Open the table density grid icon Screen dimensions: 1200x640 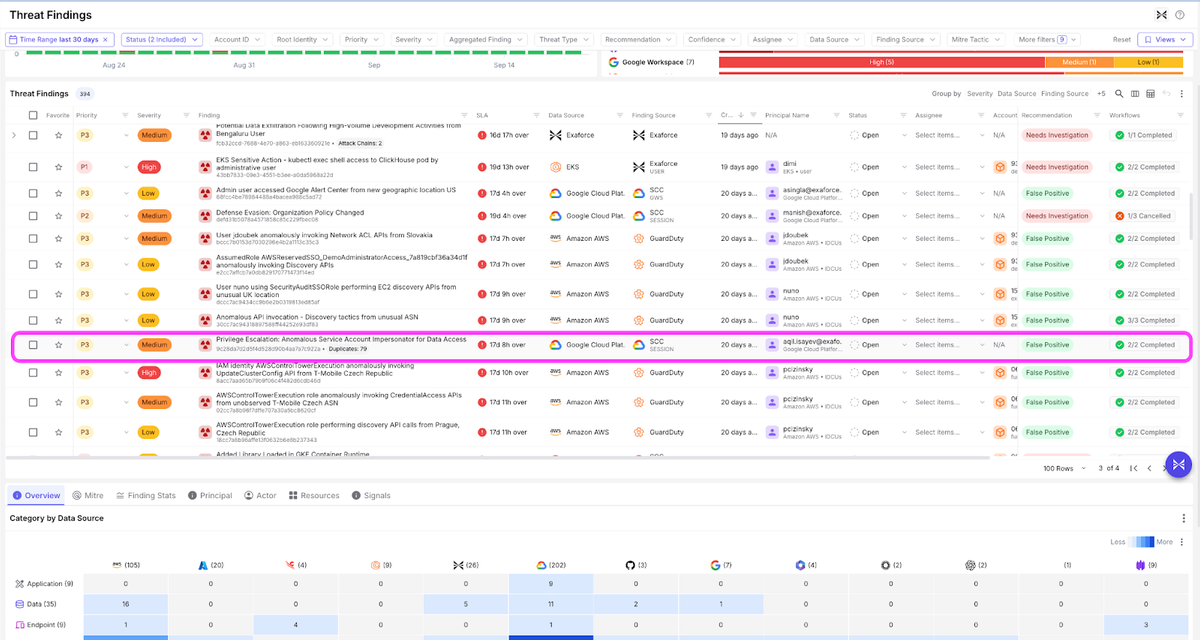[1150, 94]
